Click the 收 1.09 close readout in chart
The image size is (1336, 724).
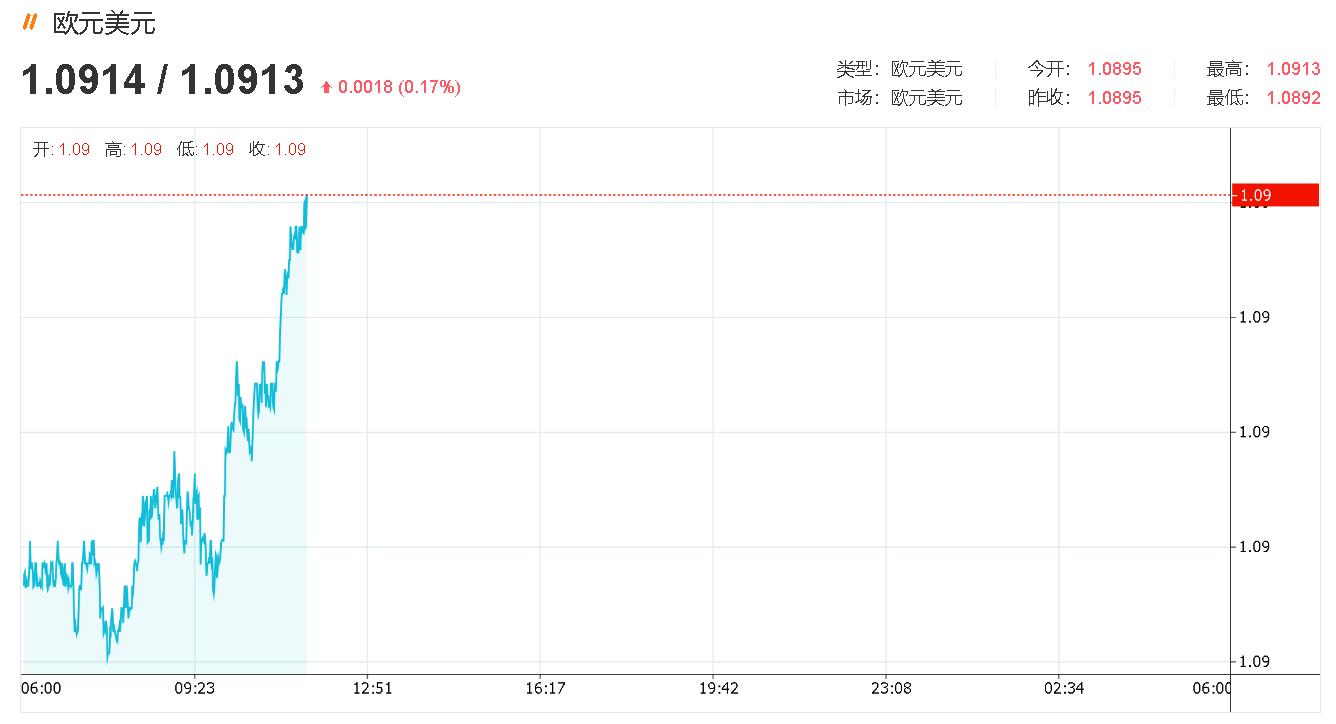[x=277, y=149]
